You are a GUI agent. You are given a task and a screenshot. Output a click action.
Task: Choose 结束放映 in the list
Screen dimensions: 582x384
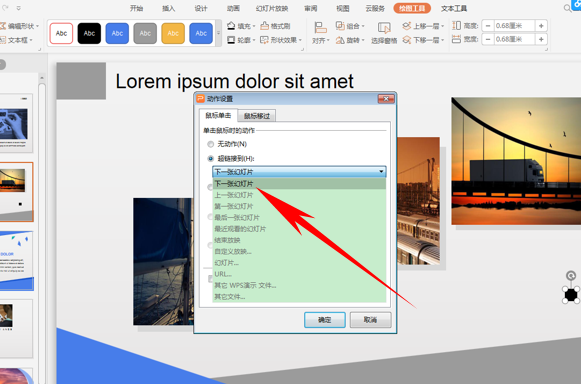tap(299, 240)
